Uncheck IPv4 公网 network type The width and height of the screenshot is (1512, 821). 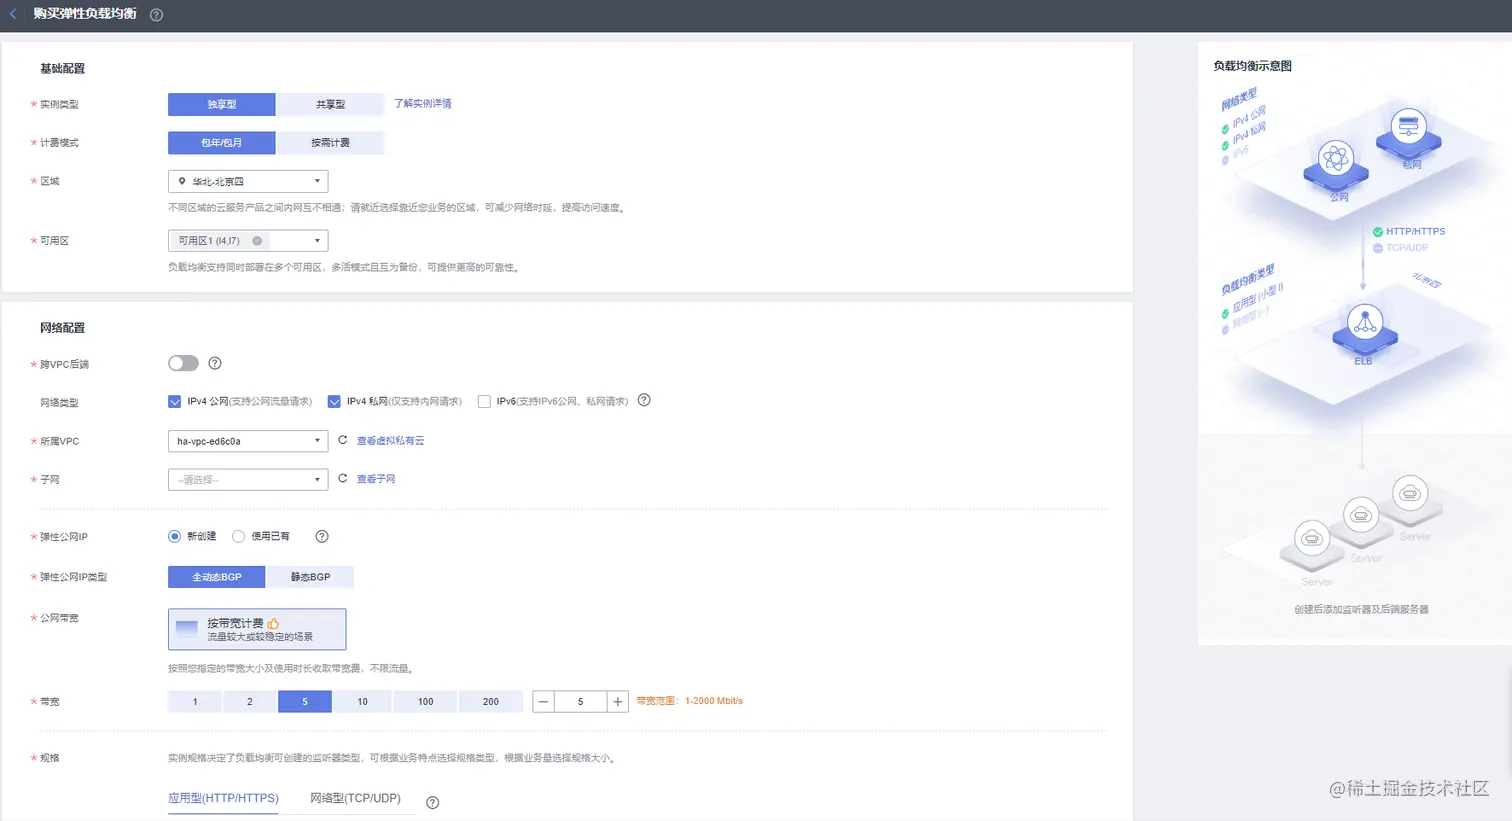coord(175,401)
